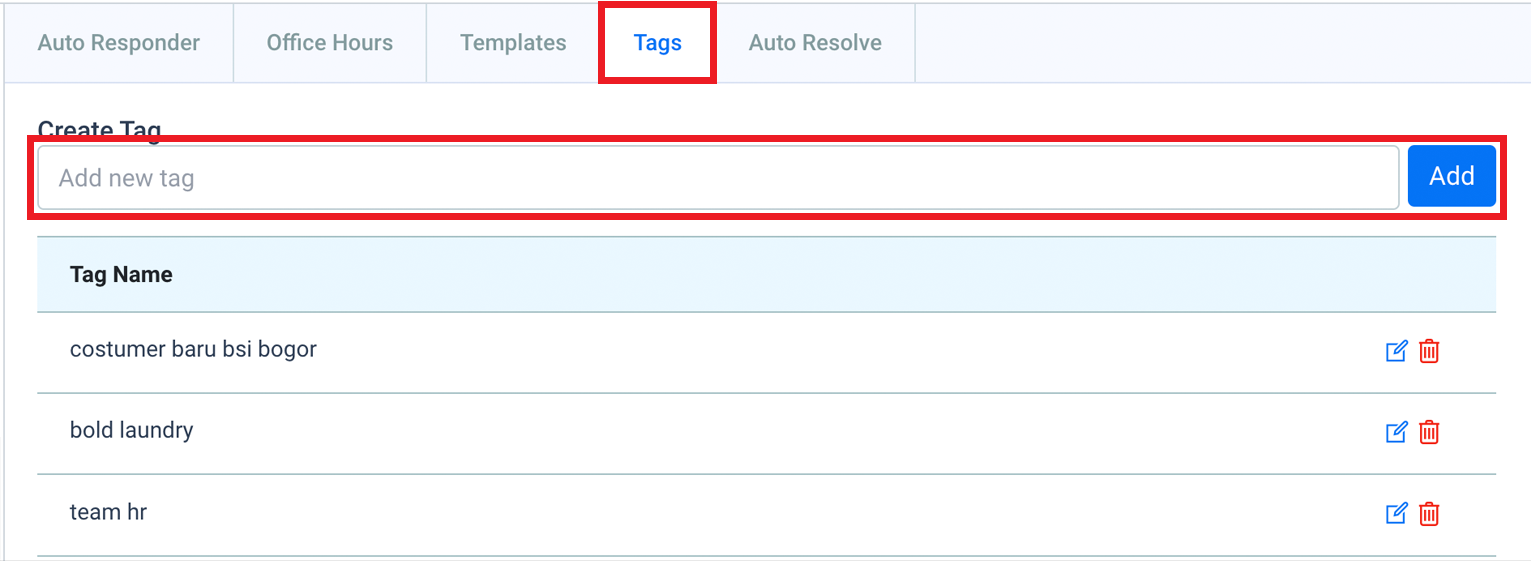
Task: Delete the 'costumer baru bsi bogor' tag
Action: coord(1430,351)
